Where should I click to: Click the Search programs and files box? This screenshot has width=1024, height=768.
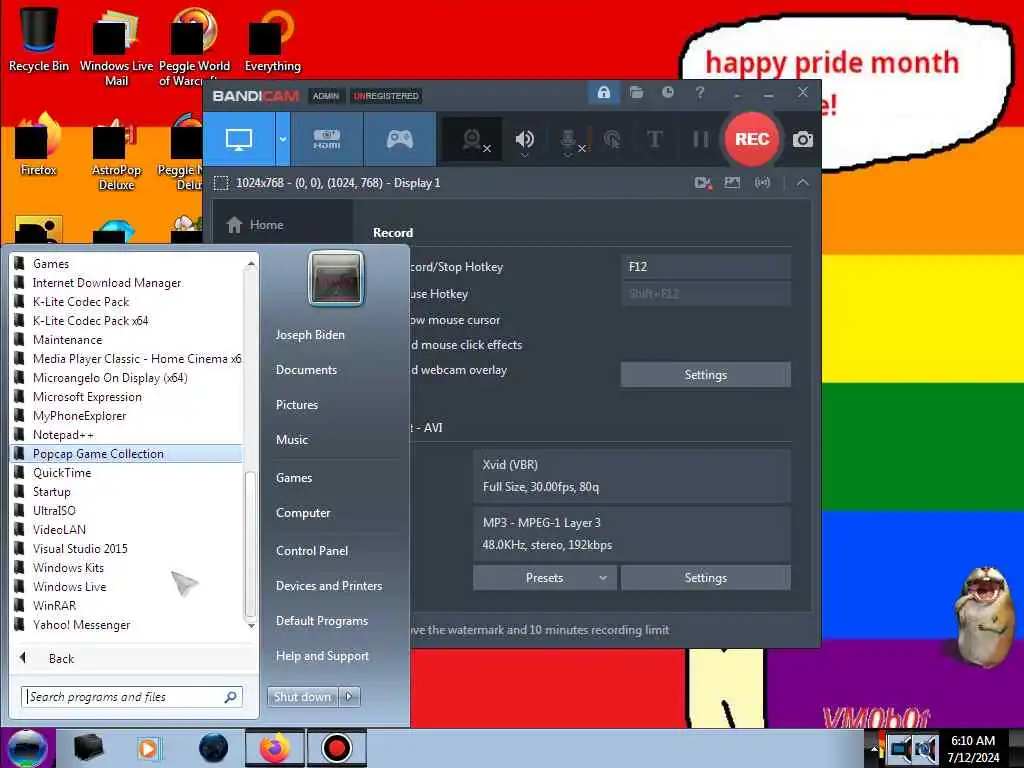coord(132,697)
